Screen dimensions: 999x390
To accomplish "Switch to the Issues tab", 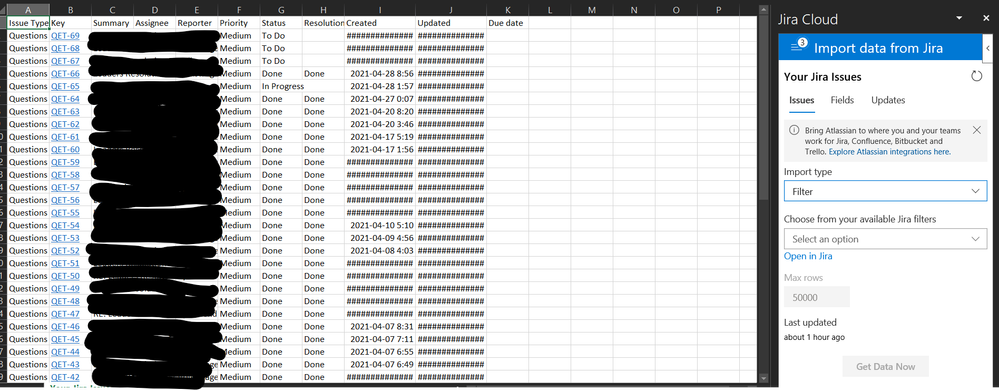I will [801, 100].
